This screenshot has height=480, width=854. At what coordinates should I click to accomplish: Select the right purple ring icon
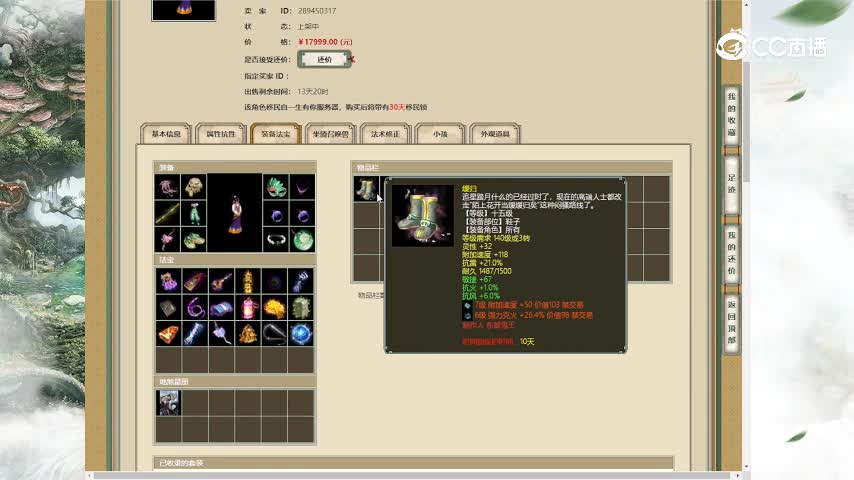coord(302,214)
